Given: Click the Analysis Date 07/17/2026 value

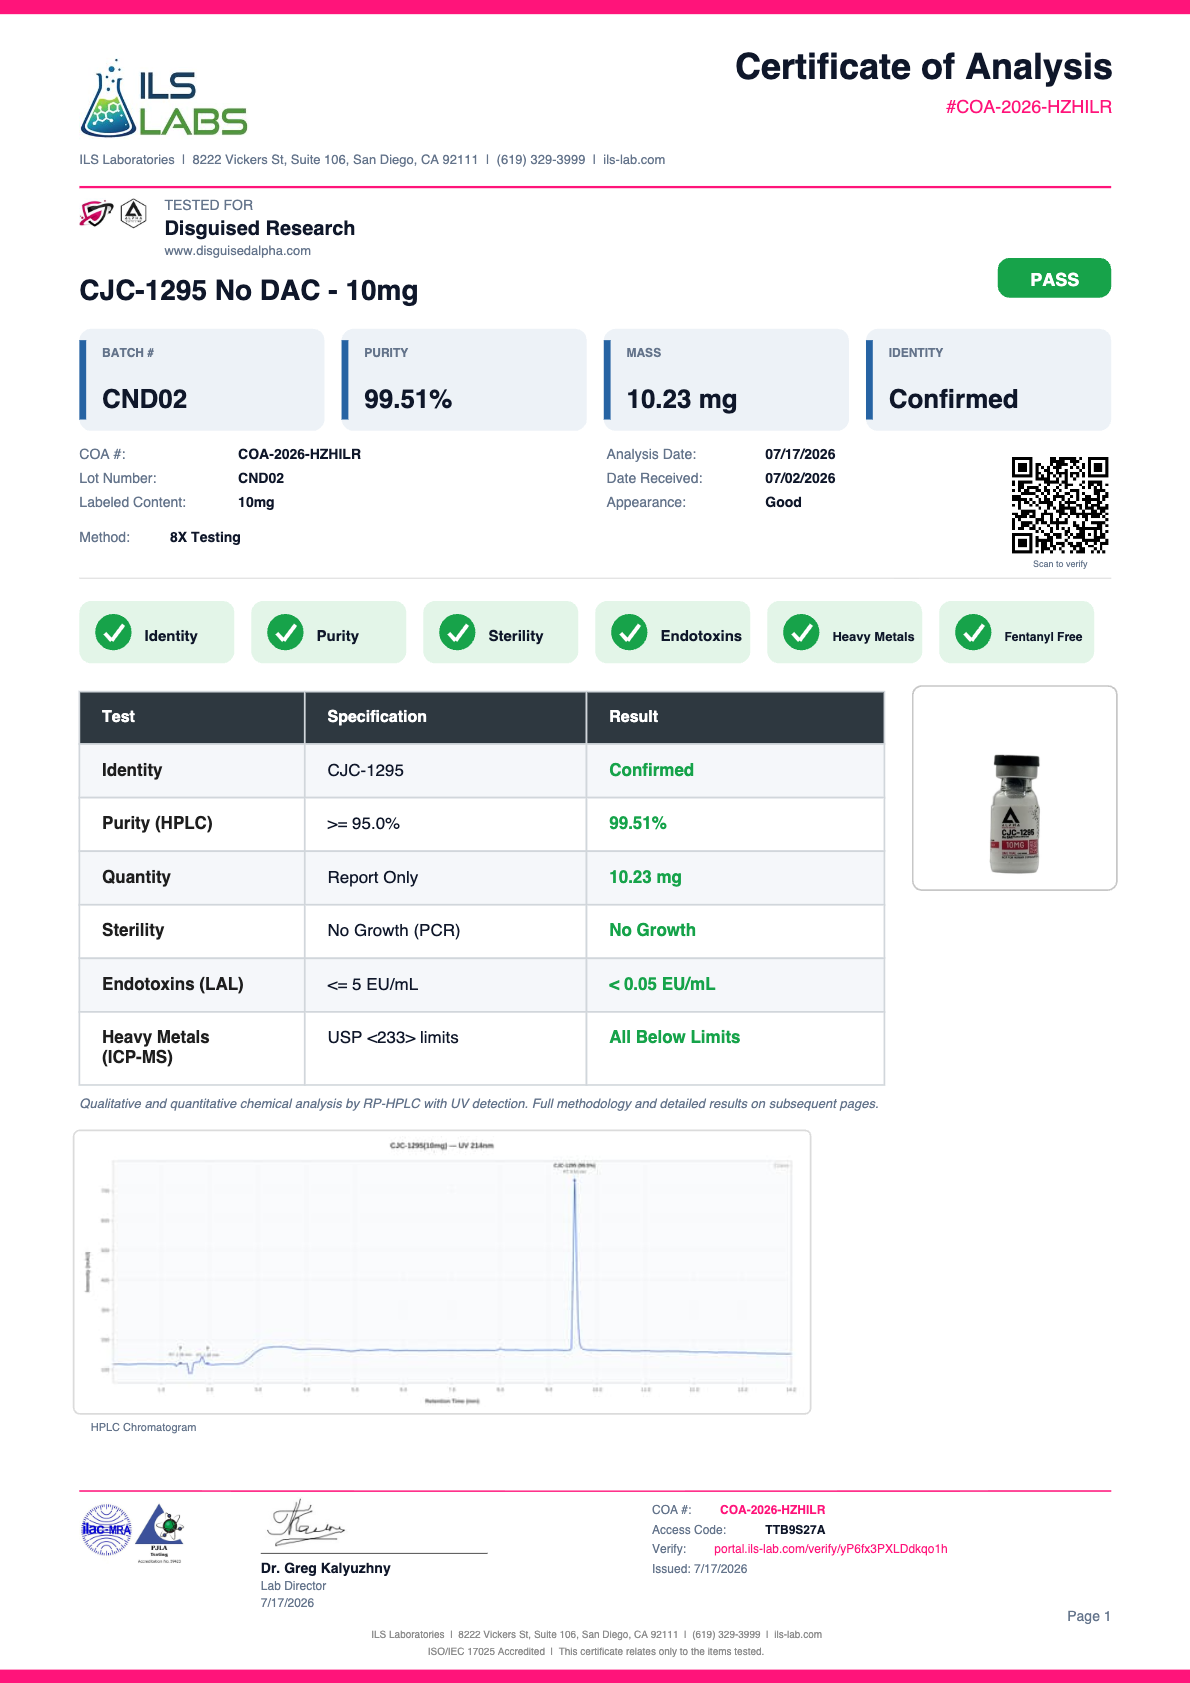Looking at the screenshot, I should [x=800, y=454].
